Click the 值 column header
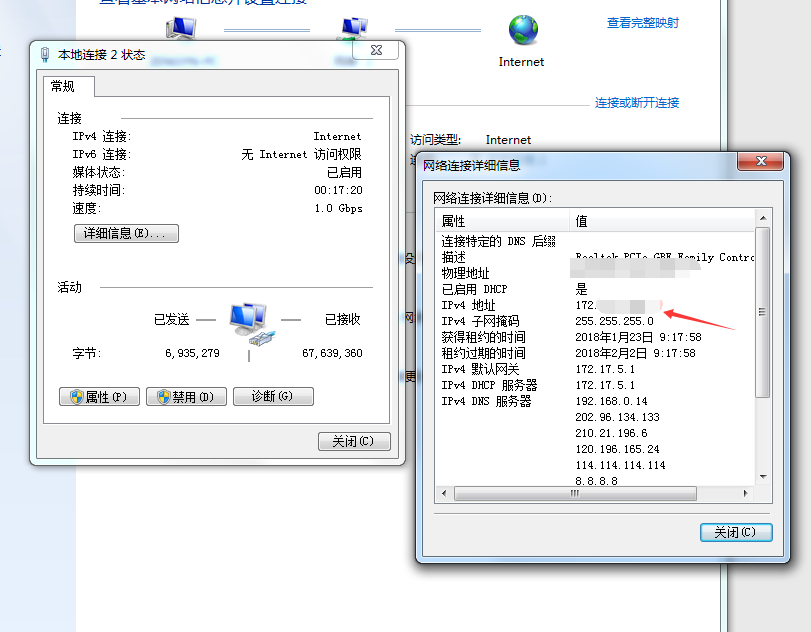 (x=663, y=221)
